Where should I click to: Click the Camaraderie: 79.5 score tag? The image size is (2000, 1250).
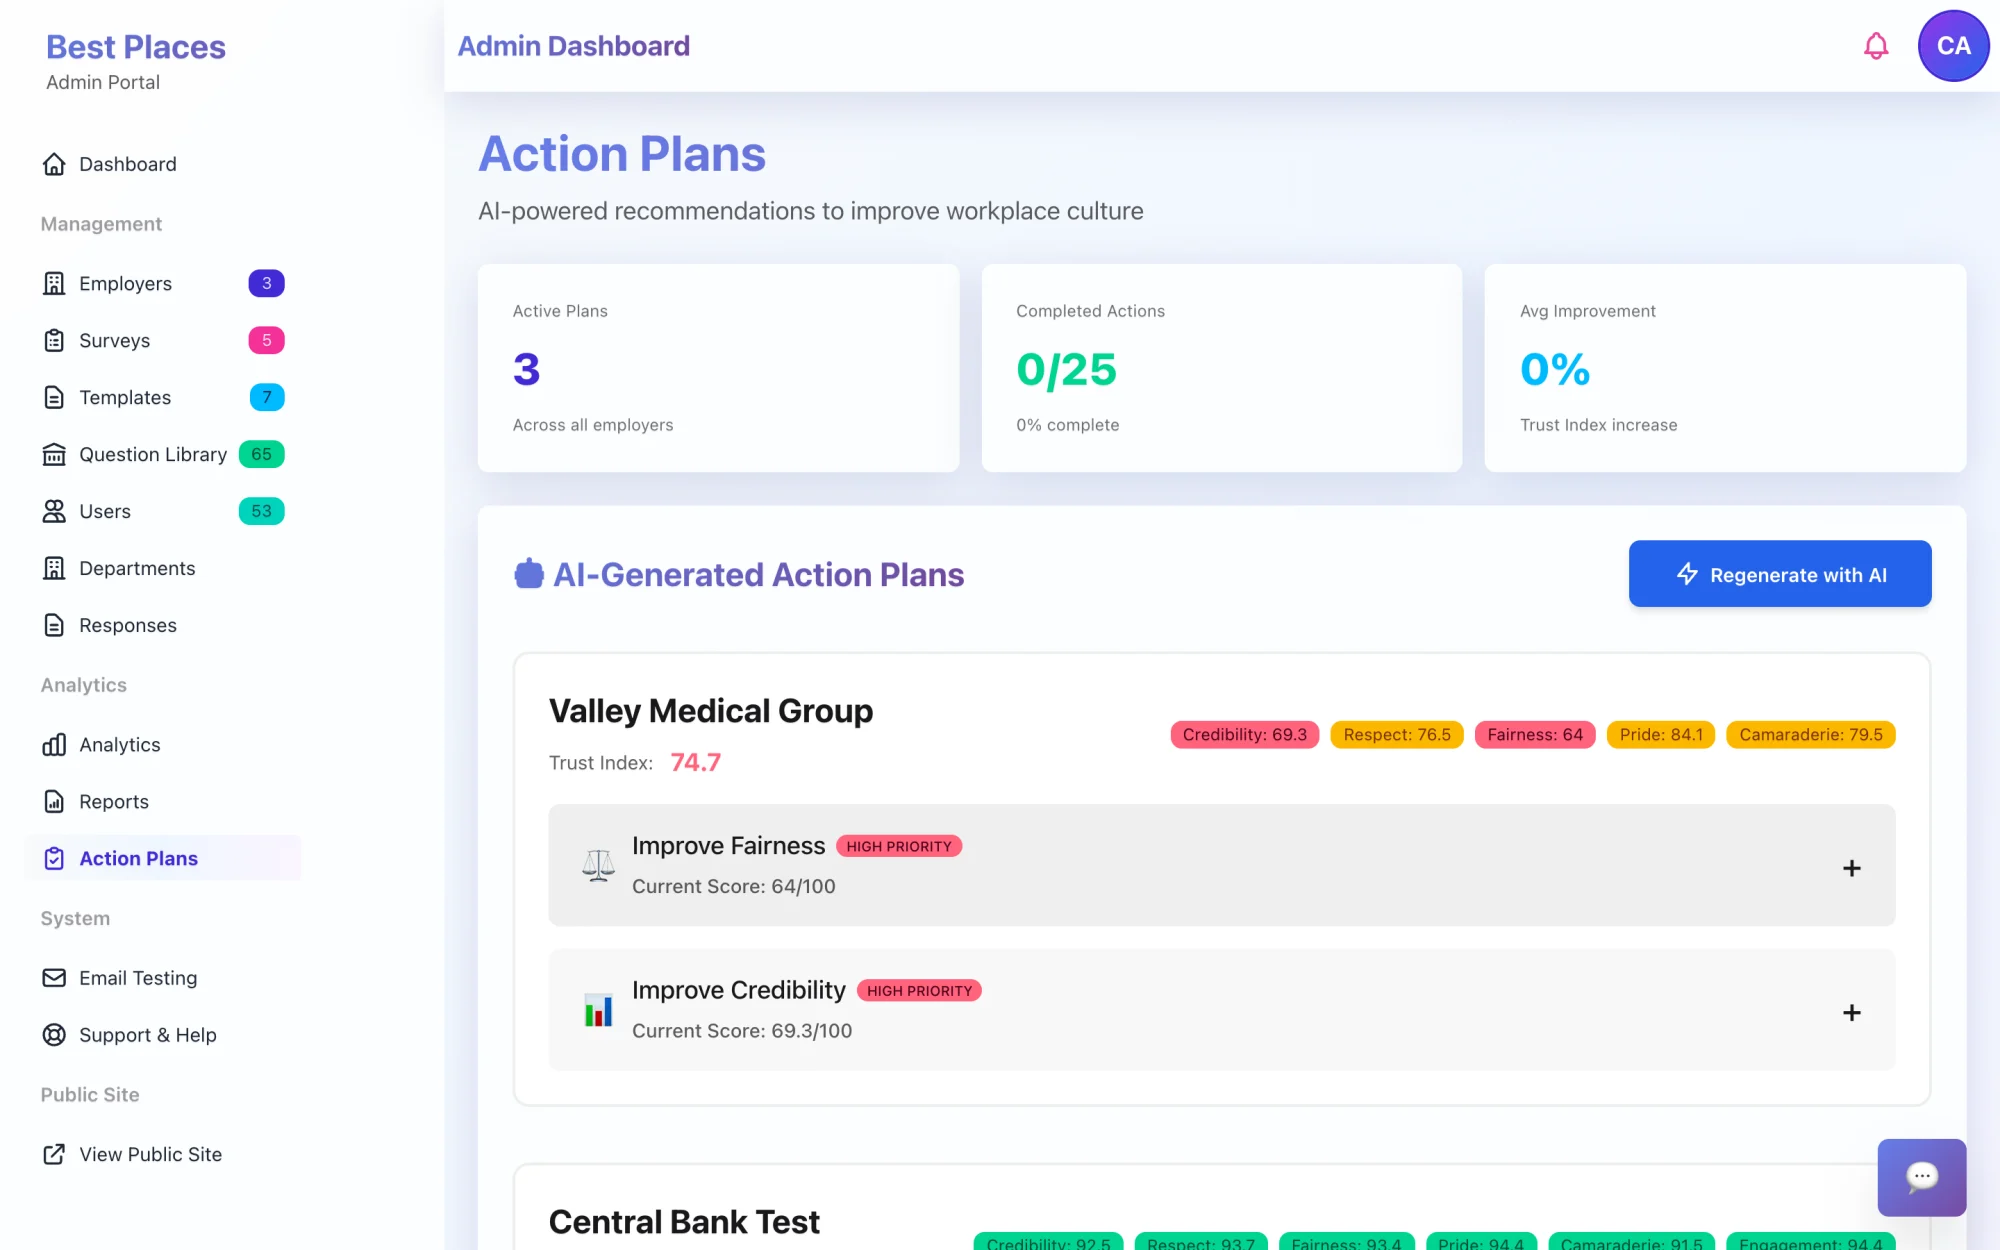(x=1811, y=735)
